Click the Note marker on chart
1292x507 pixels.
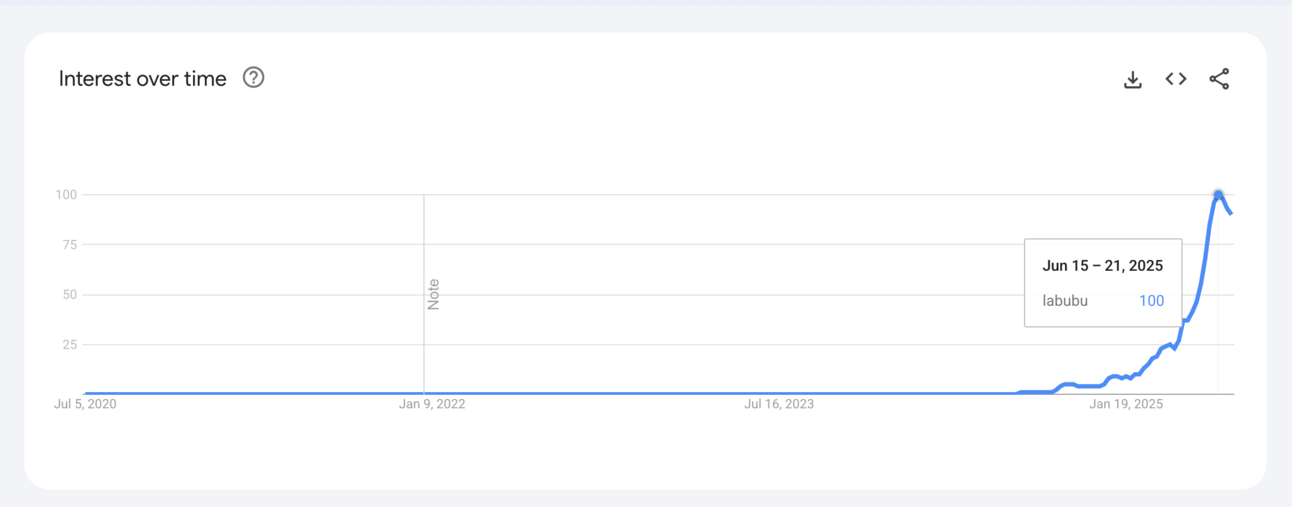[434, 294]
